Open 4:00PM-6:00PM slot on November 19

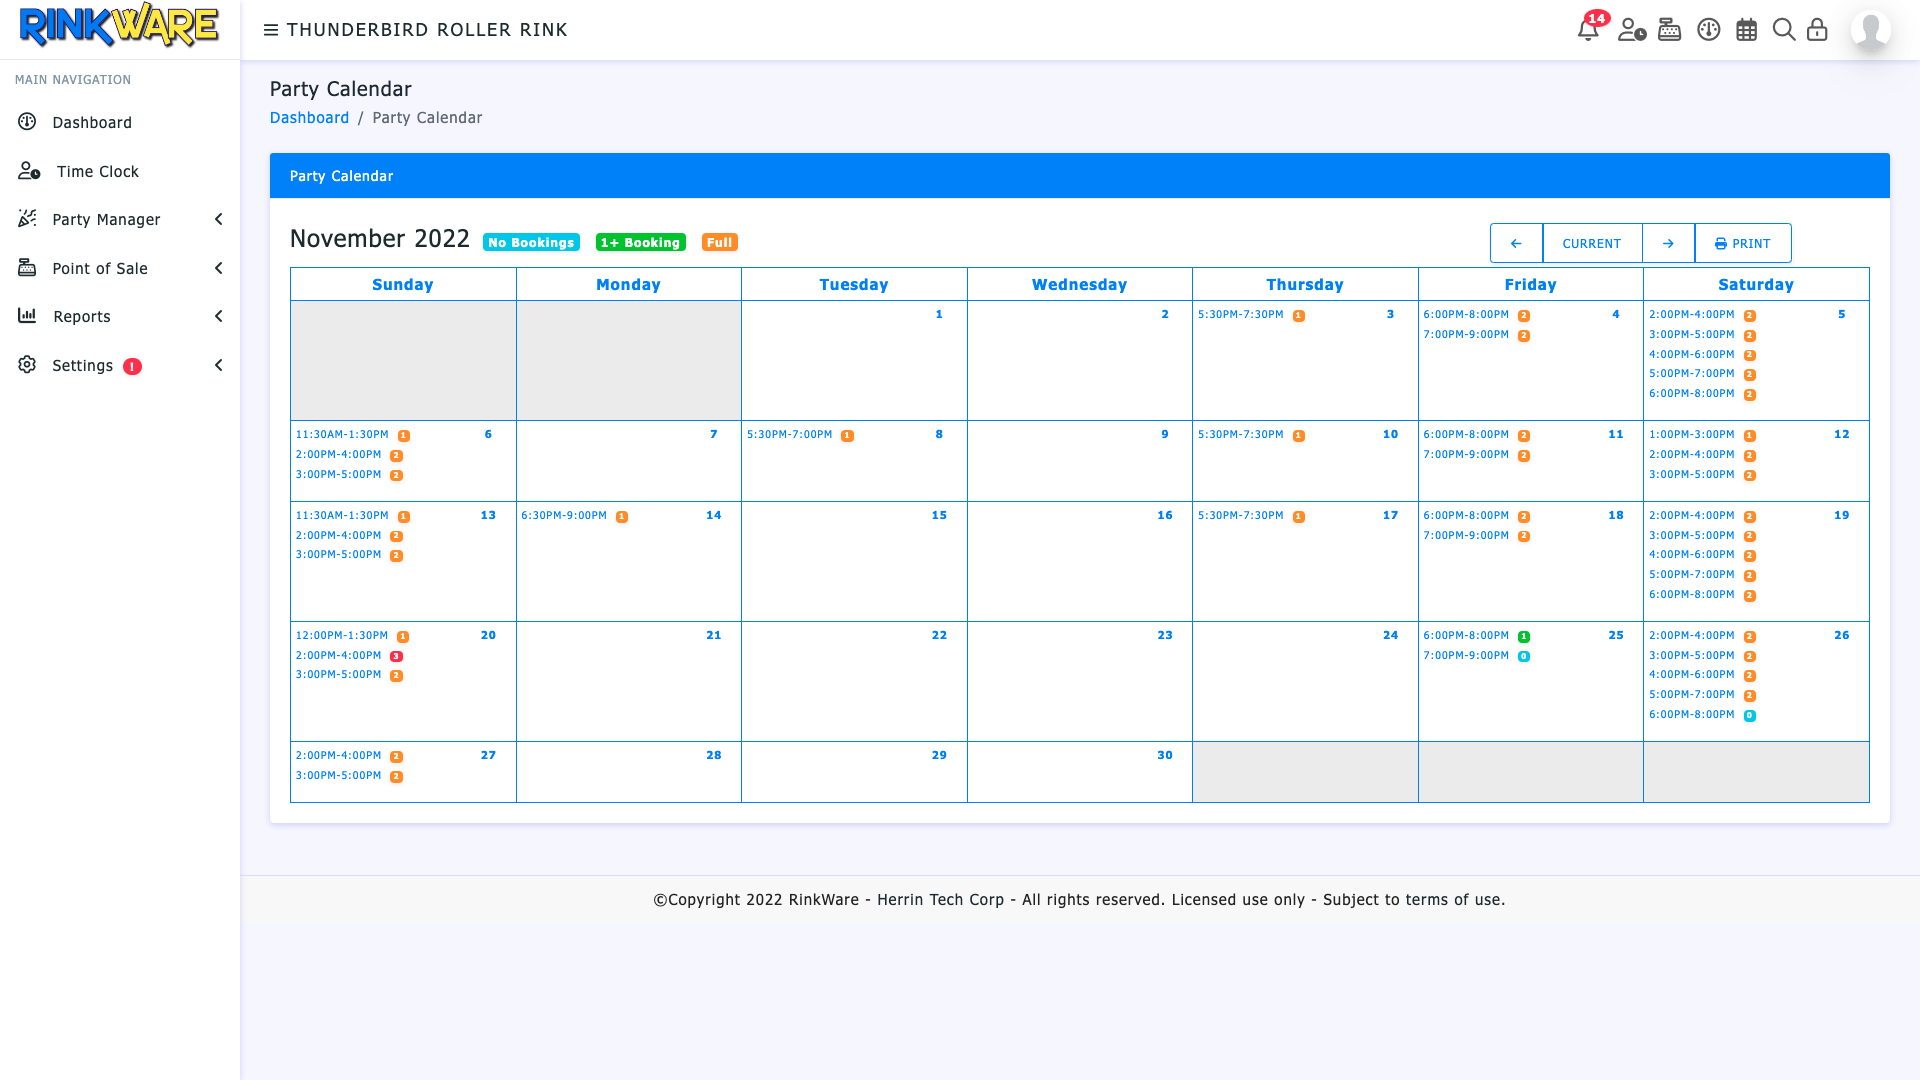(1691, 554)
